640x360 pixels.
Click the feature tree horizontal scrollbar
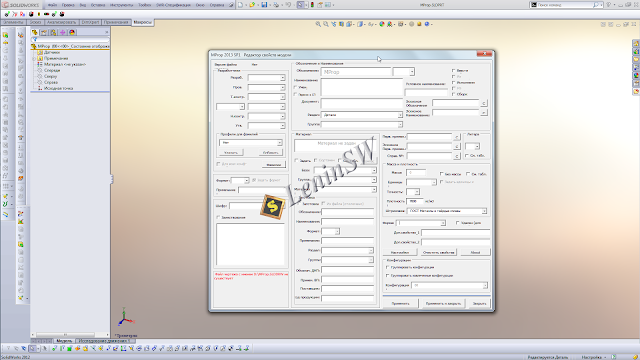[70, 335]
